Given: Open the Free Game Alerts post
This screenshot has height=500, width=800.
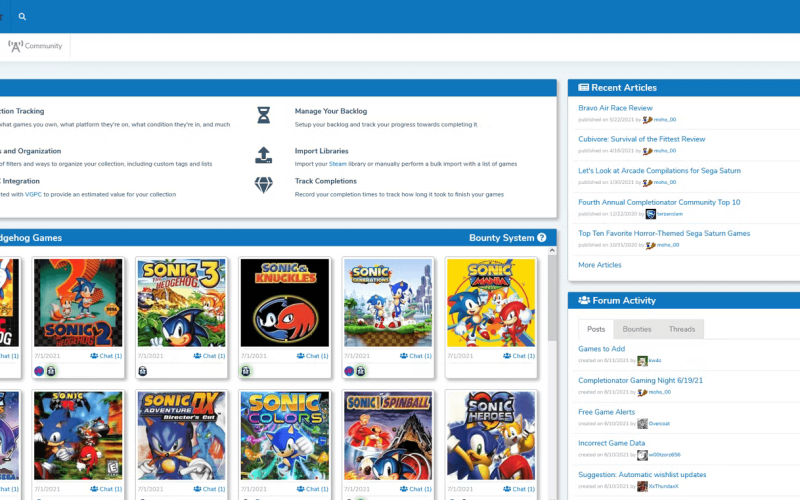Looking at the screenshot, I should [x=606, y=412].
